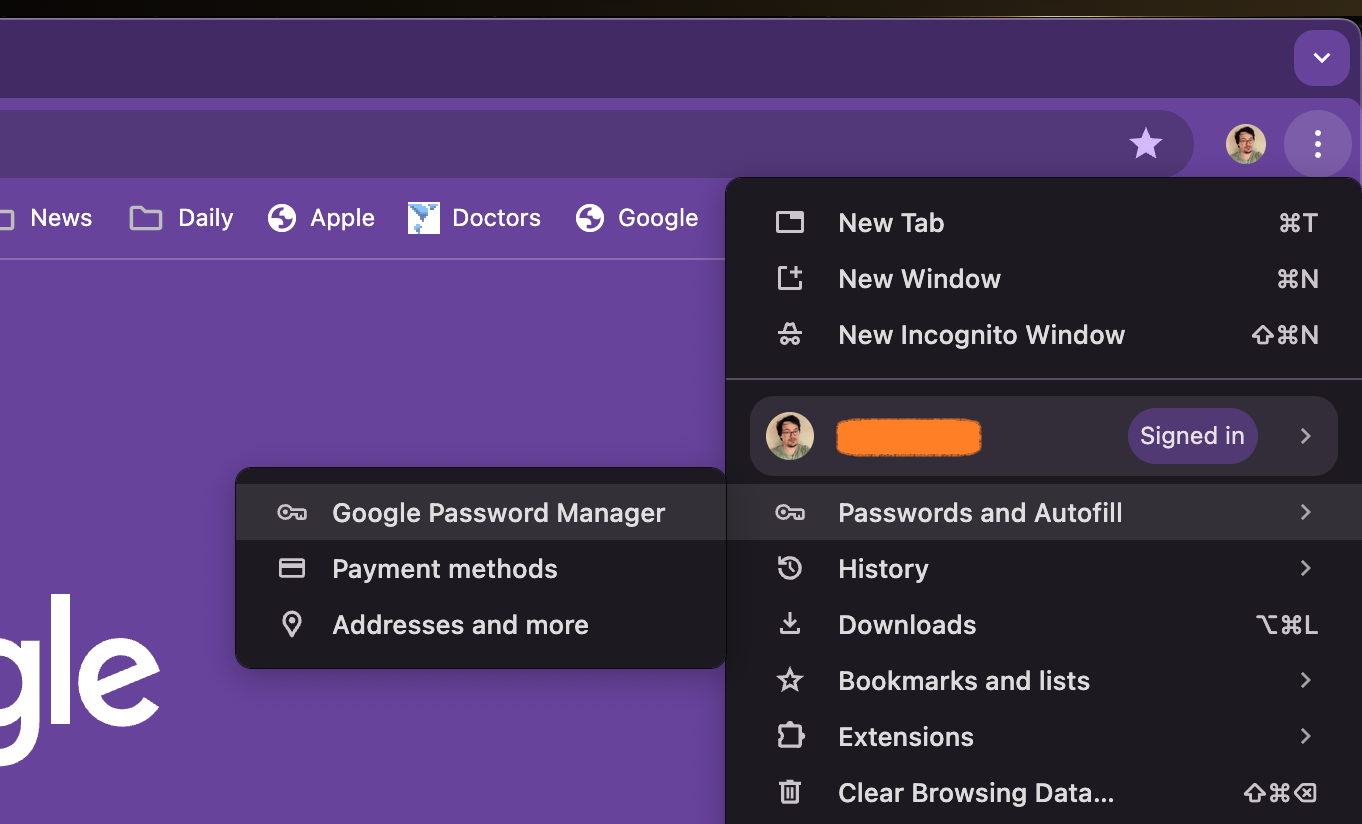Viewport: 1362px width, 824px height.
Task: Open the profile avatar in the toolbar
Action: 1246,144
